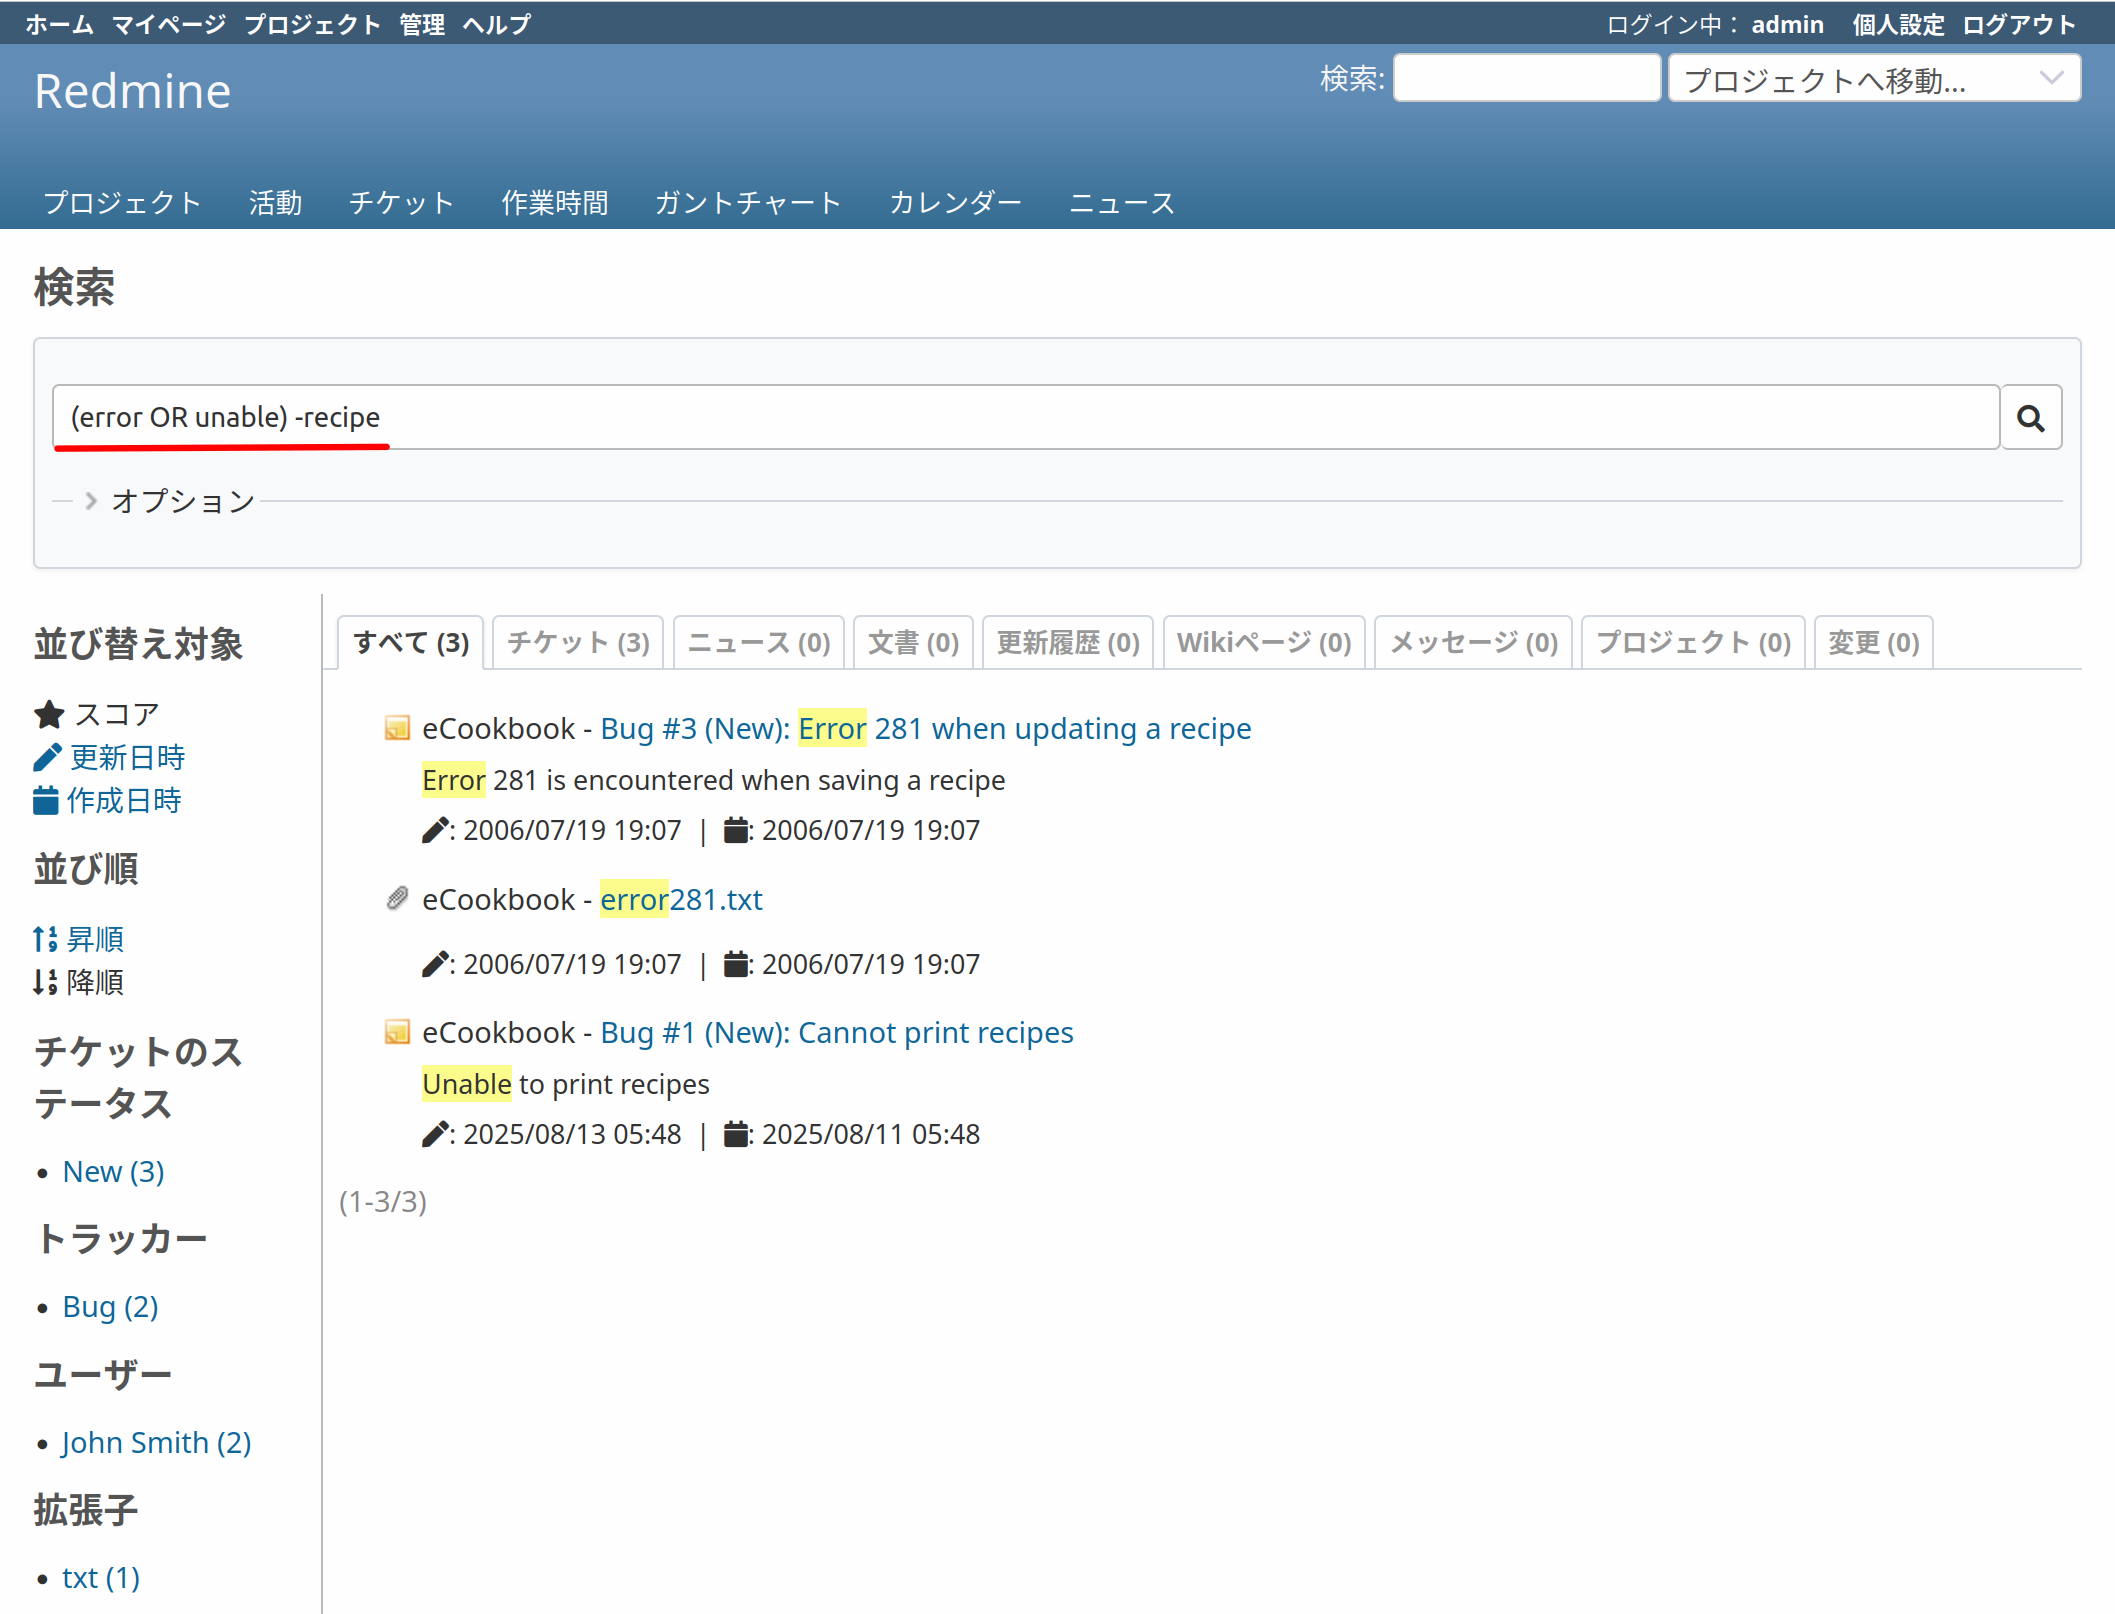This screenshot has width=2115, height=1614.
Task: Click paperclip icon beside error281.txt result
Action: point(397,899)
